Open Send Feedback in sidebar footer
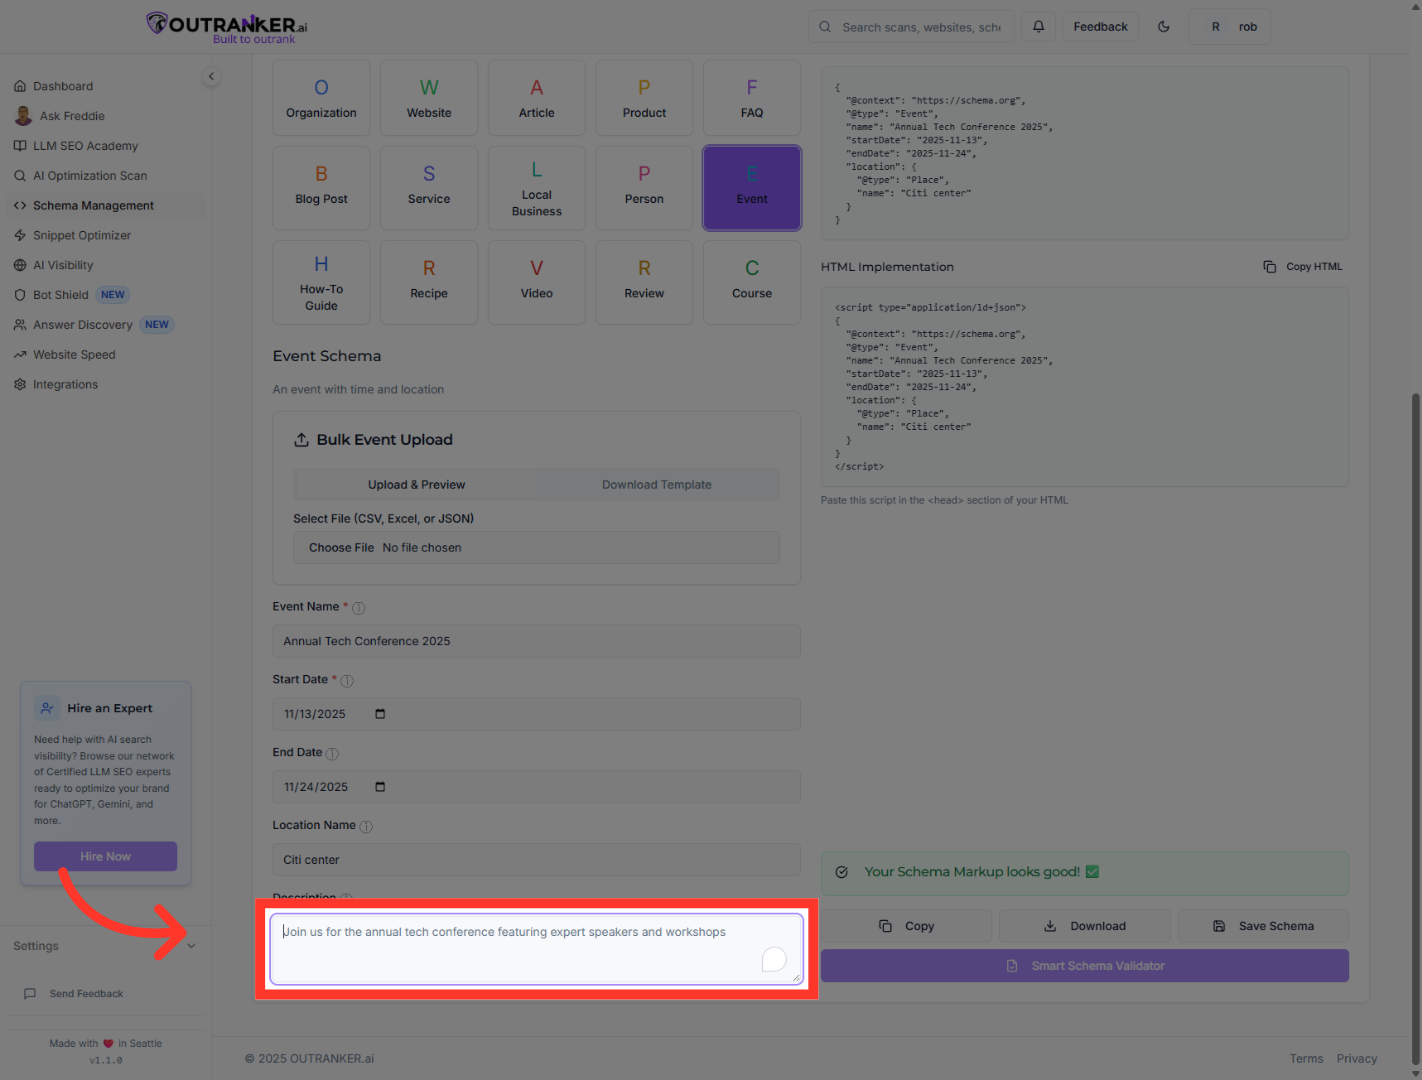This screenshot has height=1080, width=1422. [x=74, y=994]
